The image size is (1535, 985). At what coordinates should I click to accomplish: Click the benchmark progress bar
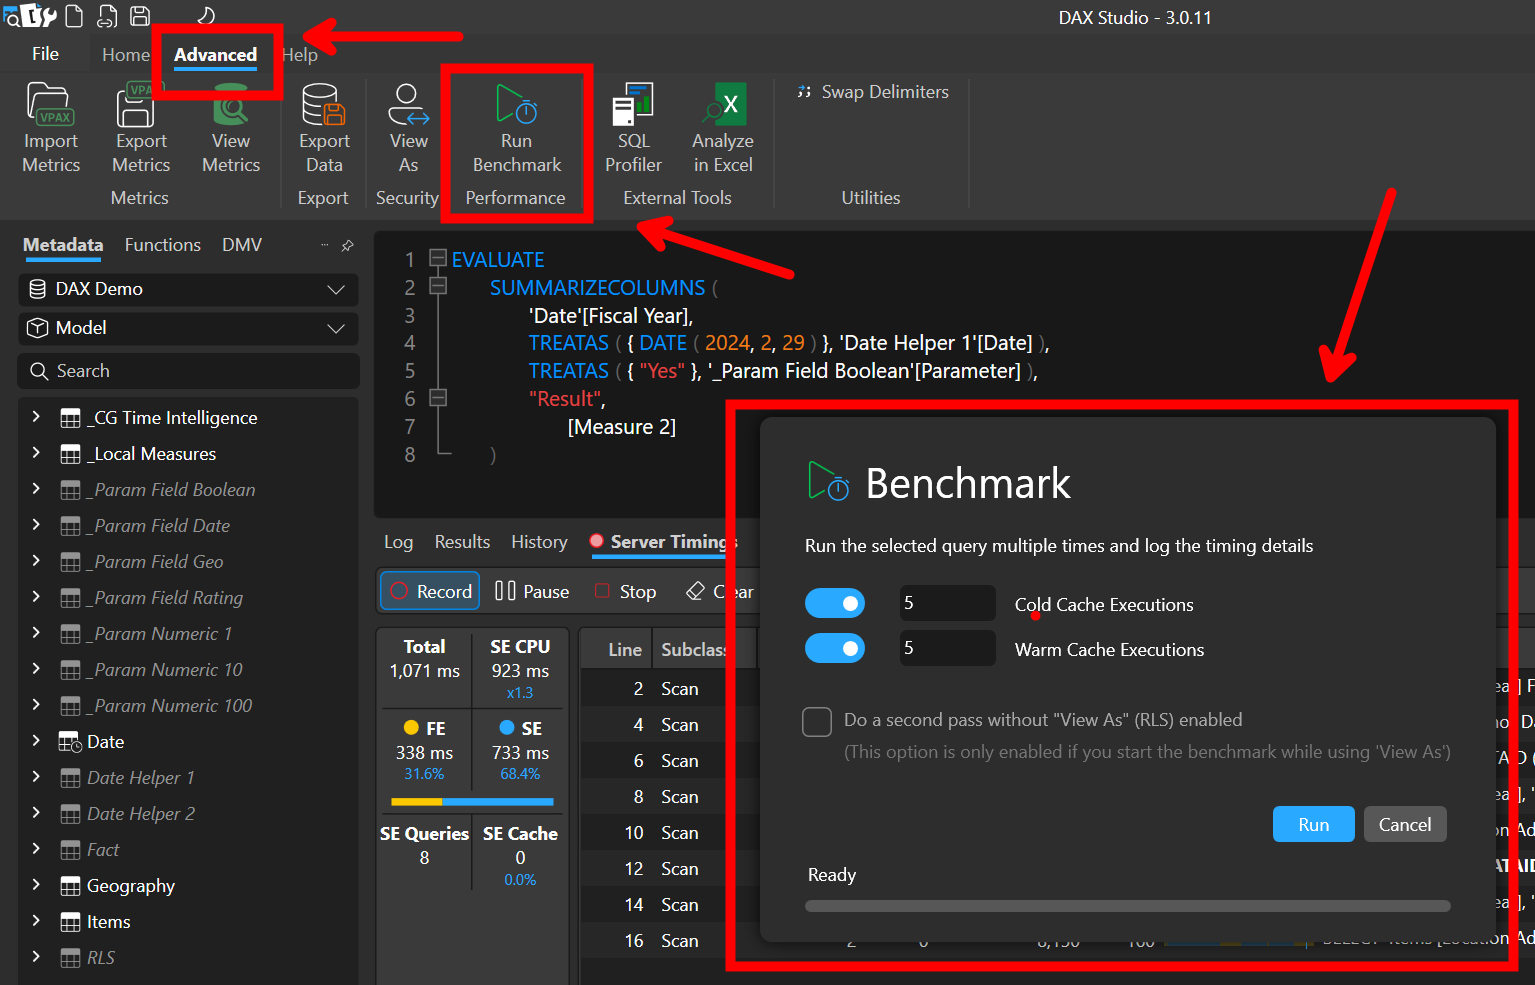tap(1126, 906)
